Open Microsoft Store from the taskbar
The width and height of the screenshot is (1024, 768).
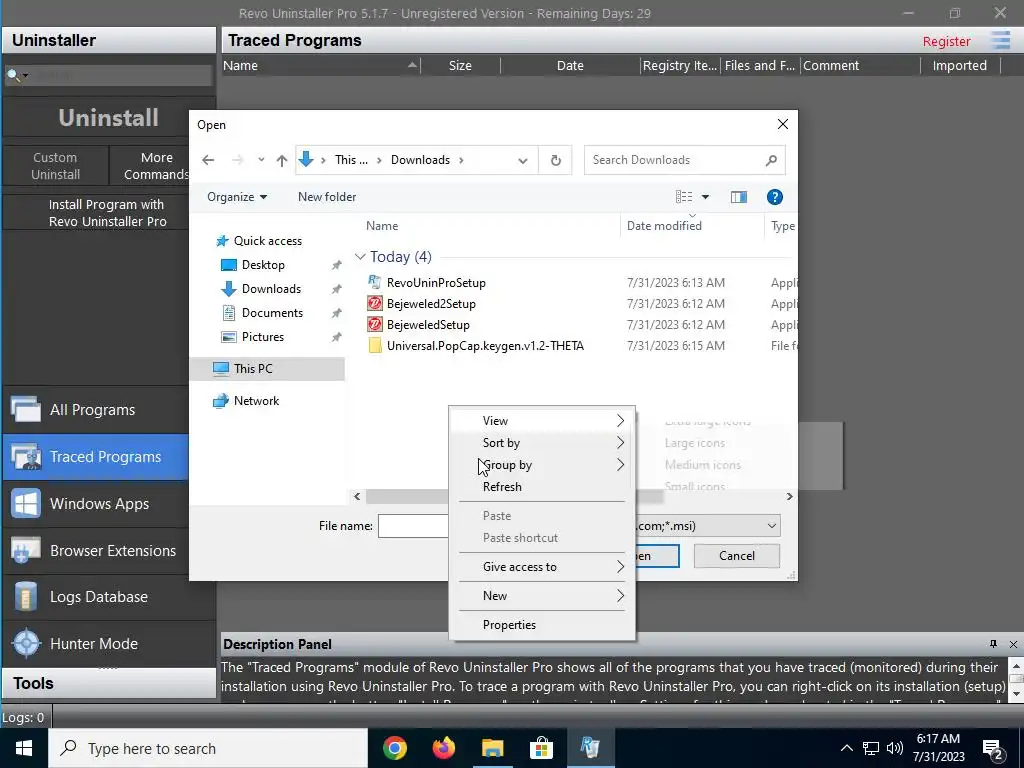(x=541, y=748)
